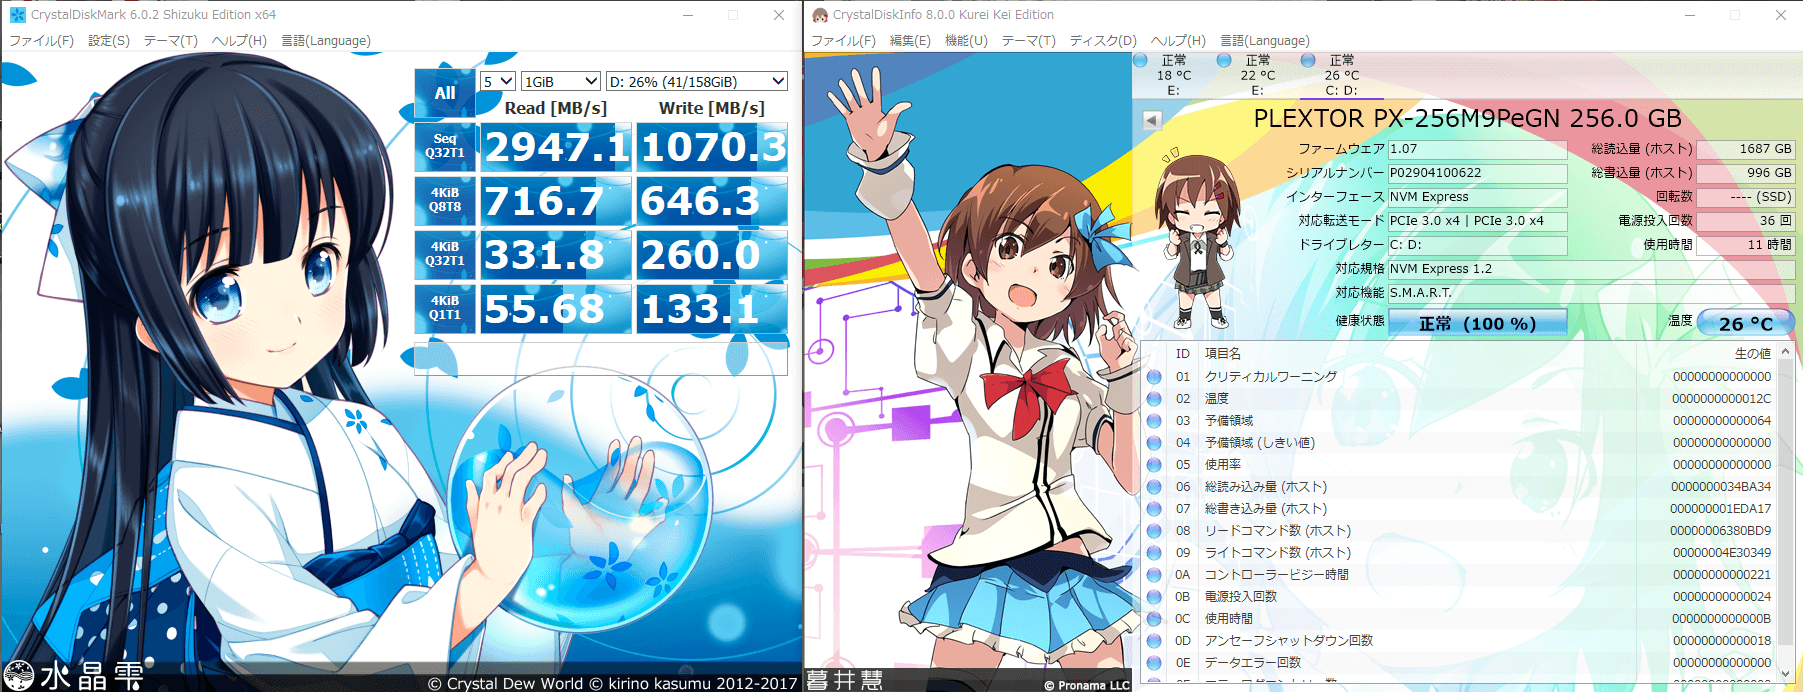Open テーマ(T) menu in CrystalDiskMark

tap(171, 41)
